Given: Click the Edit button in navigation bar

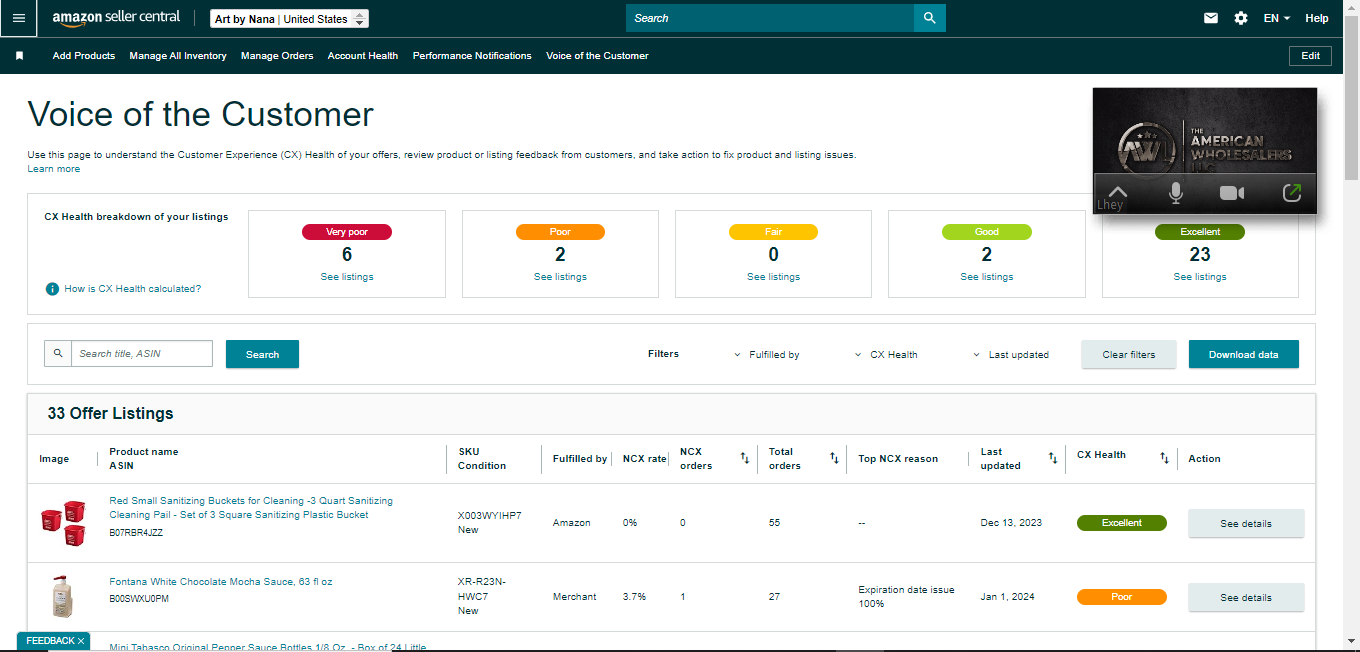Looking at the screenshot, I should coord(1310,56).
